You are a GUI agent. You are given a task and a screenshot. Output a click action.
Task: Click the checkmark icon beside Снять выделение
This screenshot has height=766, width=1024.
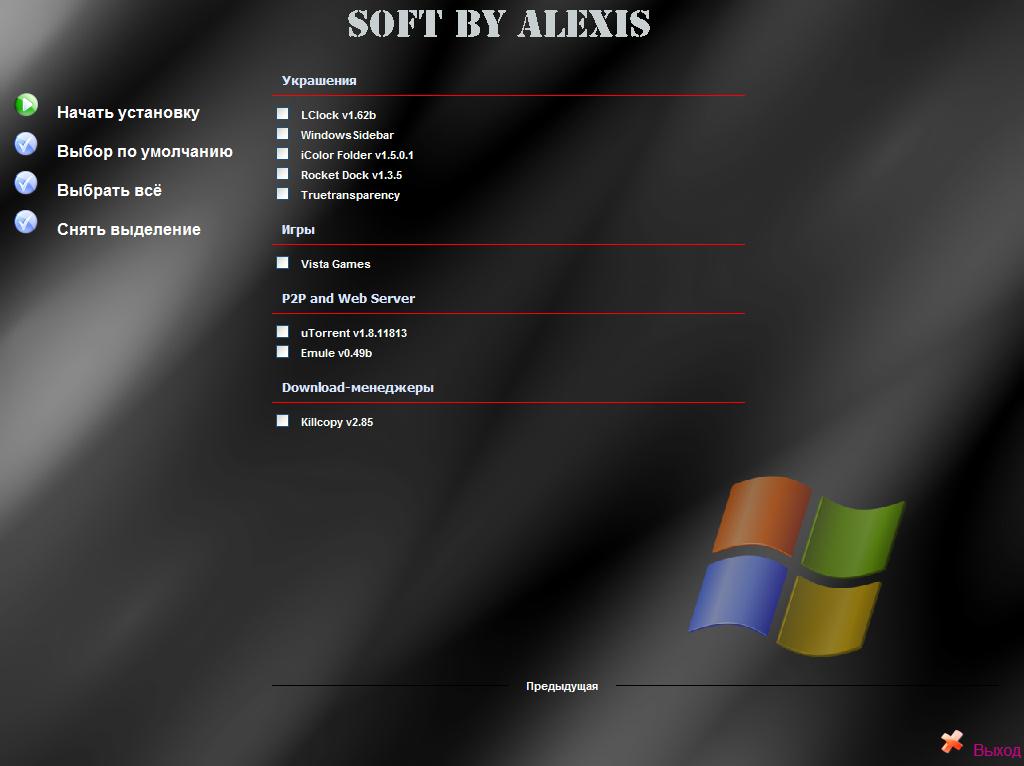point(26,222)
